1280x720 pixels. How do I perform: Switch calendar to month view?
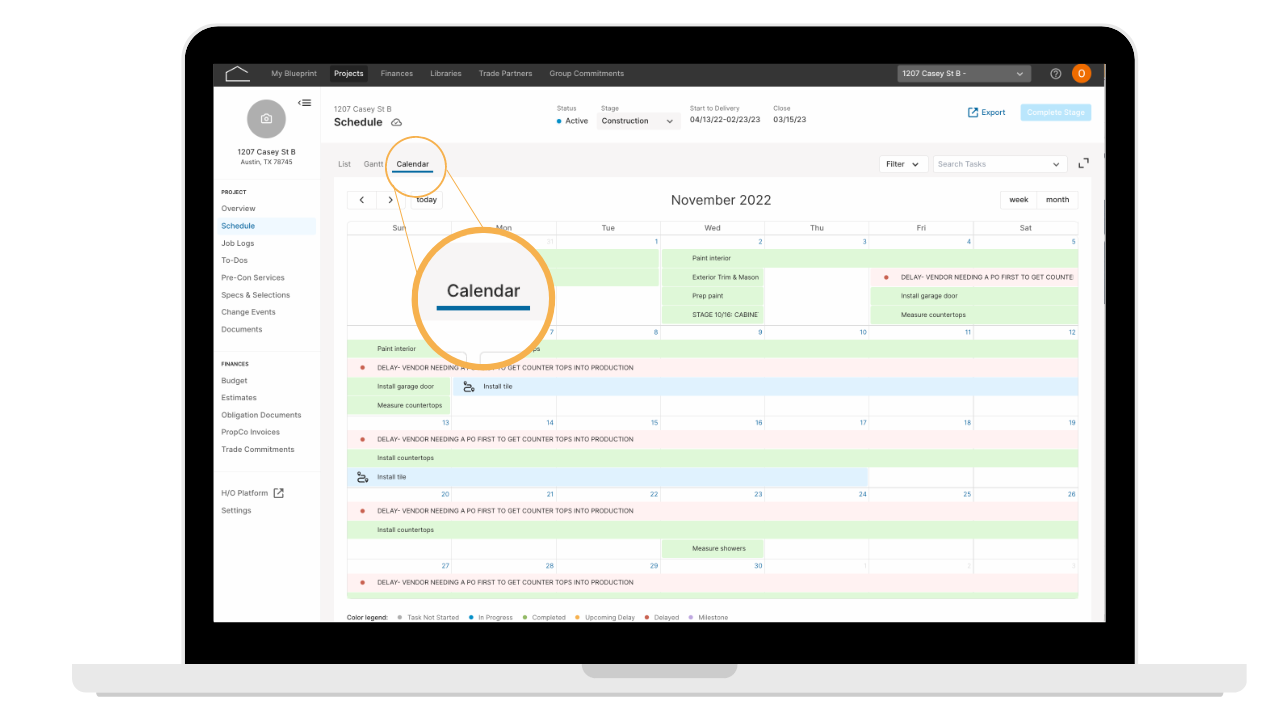point(1058,200)
